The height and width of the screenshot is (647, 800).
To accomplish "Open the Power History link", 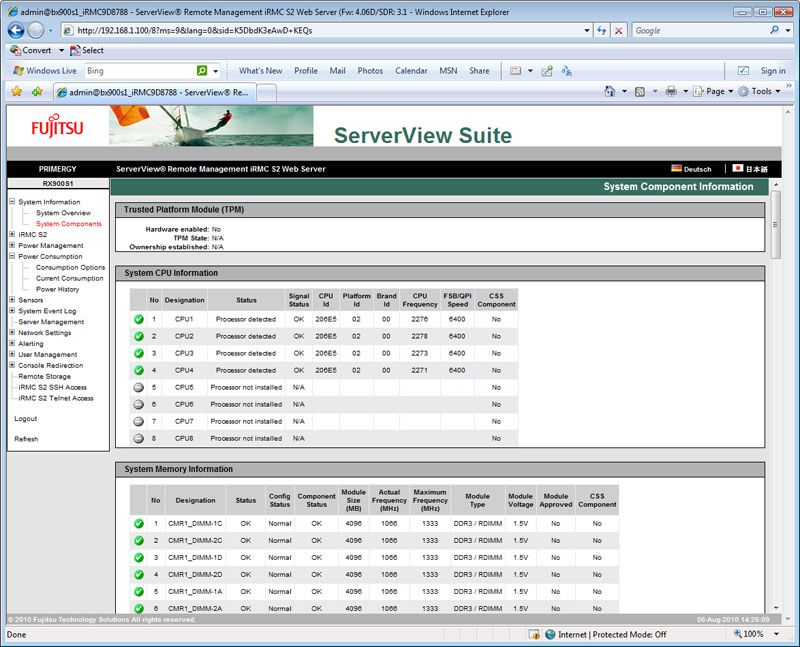I will pos(57,289).
